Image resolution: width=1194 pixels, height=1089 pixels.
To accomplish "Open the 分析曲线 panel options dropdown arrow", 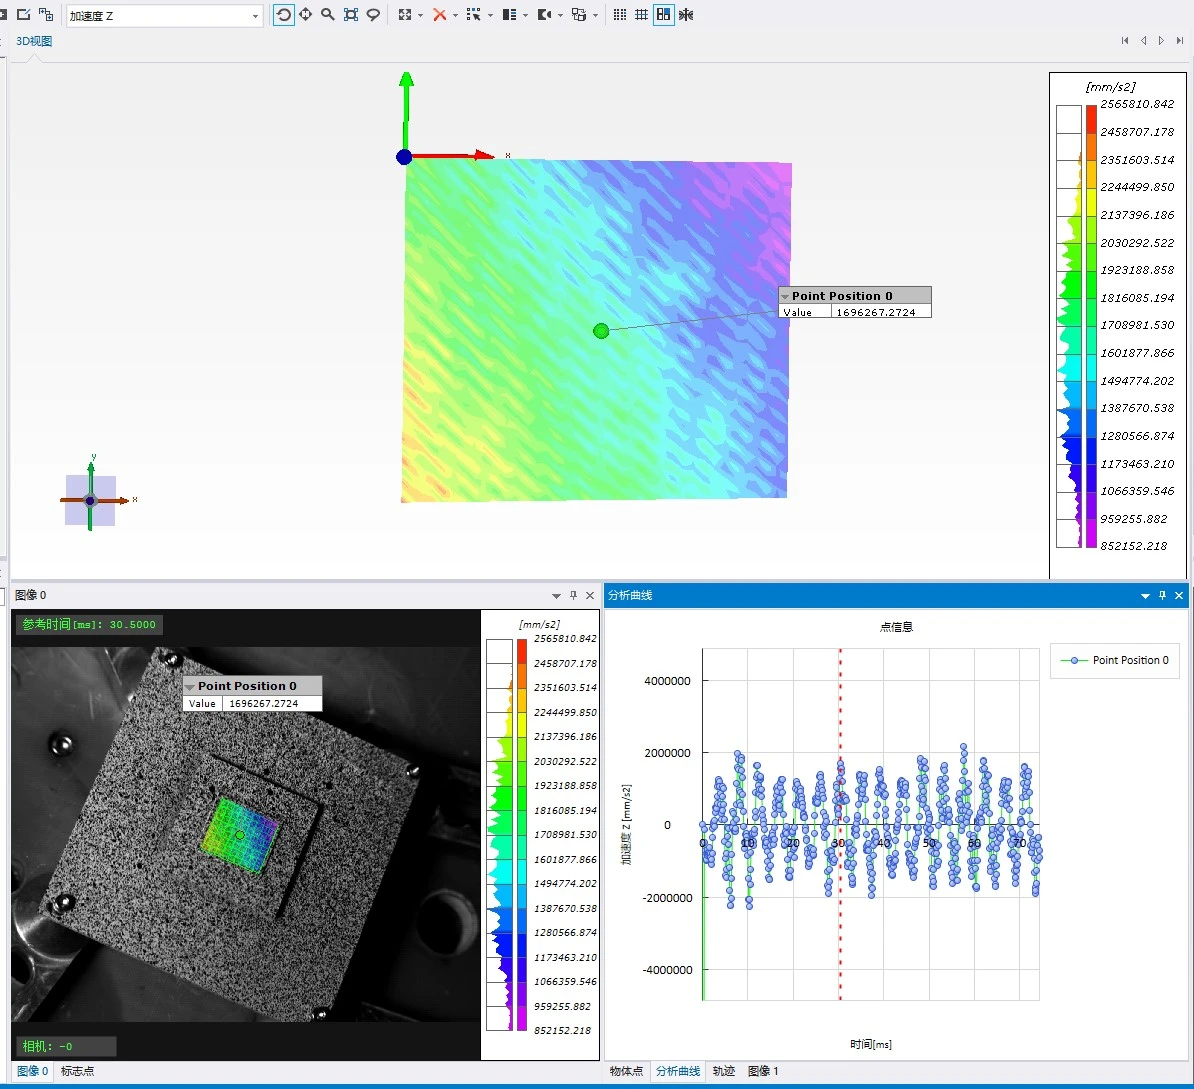I will pos(1145,596).
